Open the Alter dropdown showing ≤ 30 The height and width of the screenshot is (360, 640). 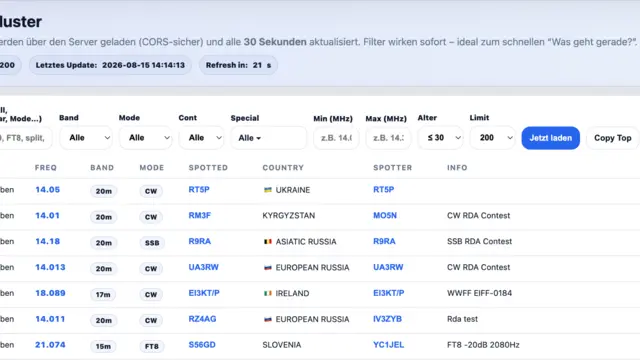[440, 138]
